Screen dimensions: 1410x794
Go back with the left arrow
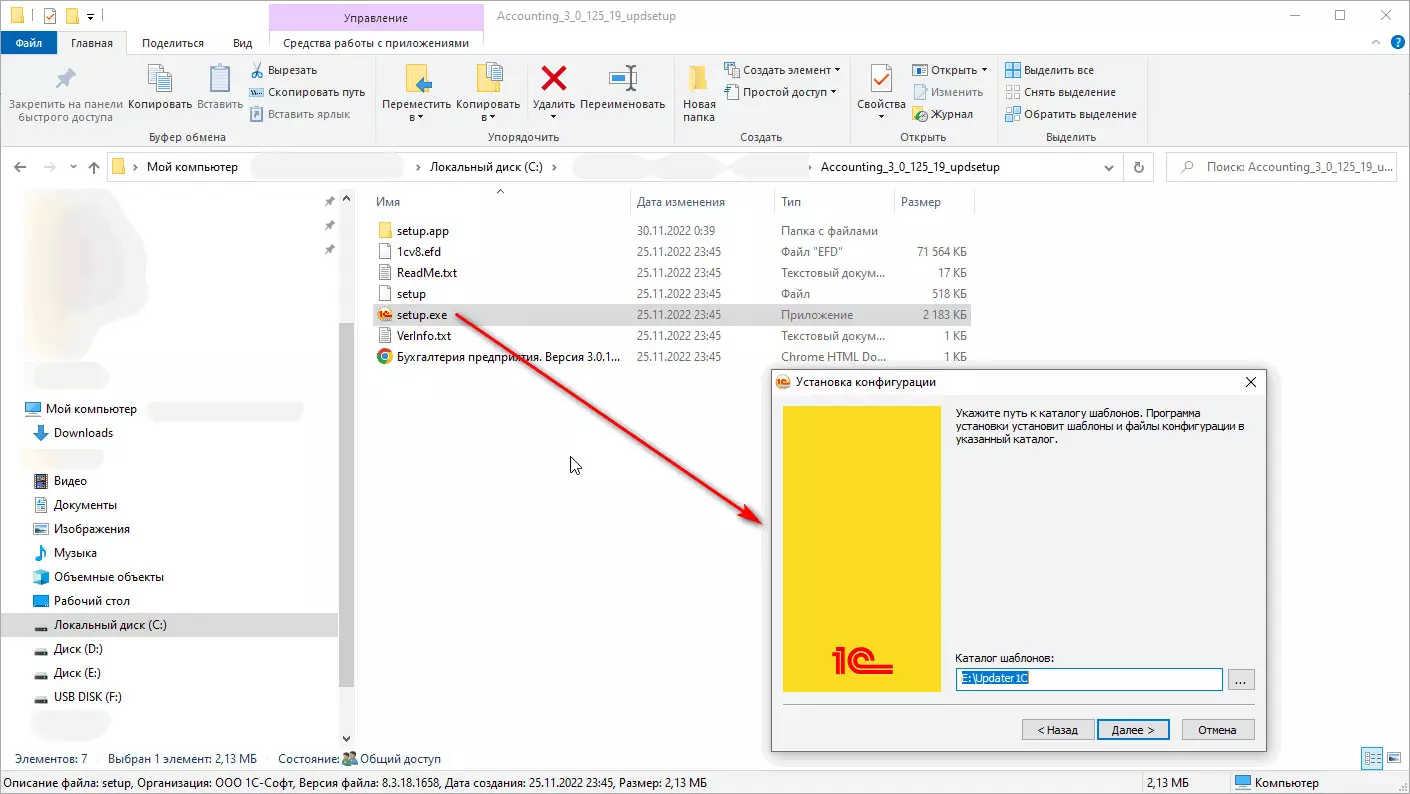pos(20,167)
